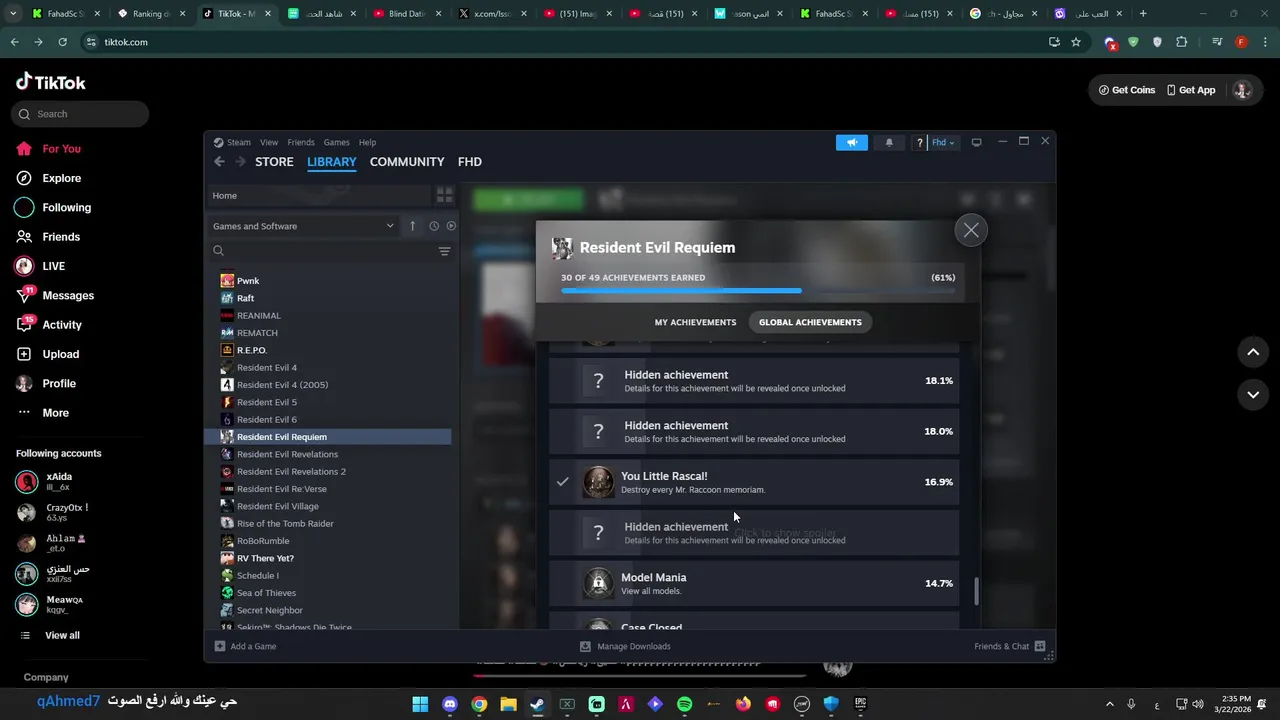Click sort order up arrow in library
This screenshot has width=1280, height=720.
(412, 226)
